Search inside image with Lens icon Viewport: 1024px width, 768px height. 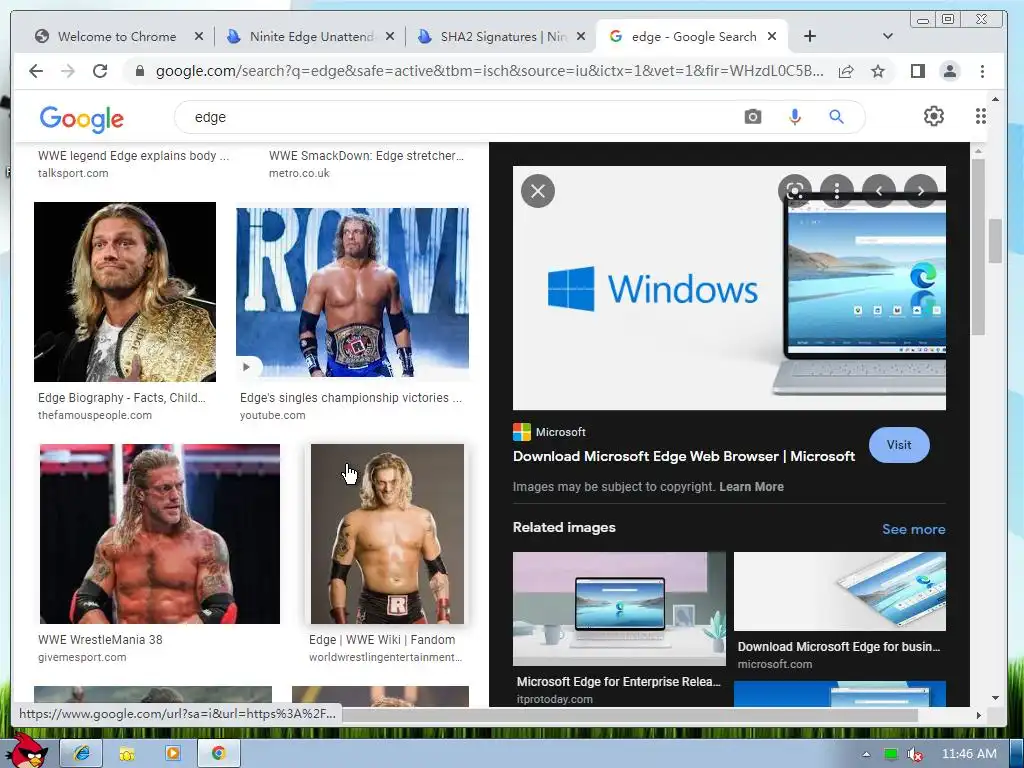click(795, 191)
